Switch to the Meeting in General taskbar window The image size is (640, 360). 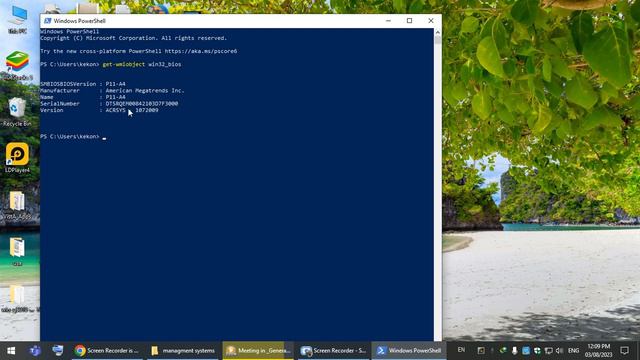(x=258, y=351)
